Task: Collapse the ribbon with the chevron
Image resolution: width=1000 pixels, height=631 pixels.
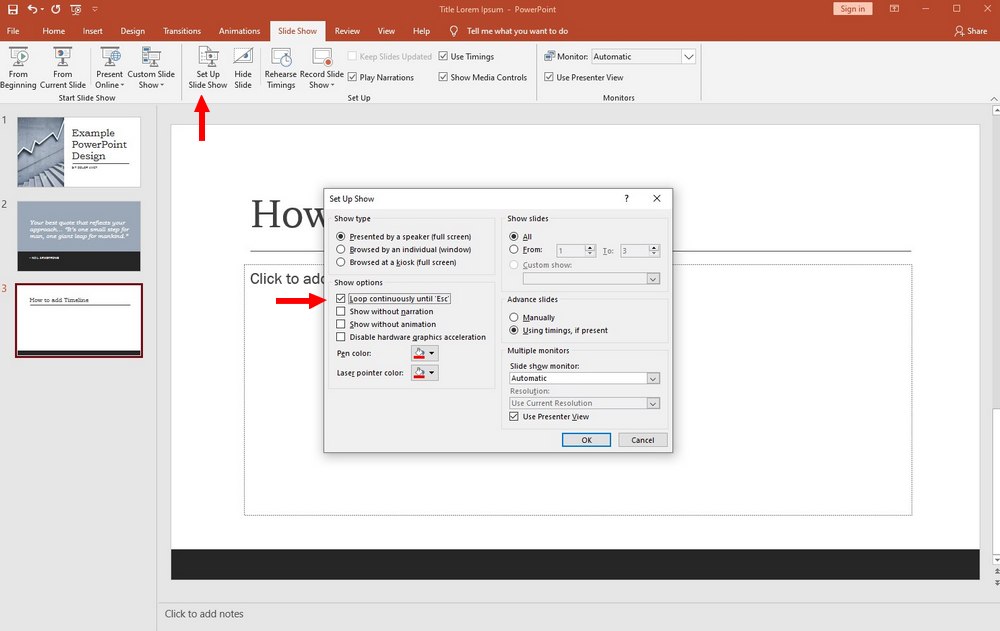Action: (994, 99)
